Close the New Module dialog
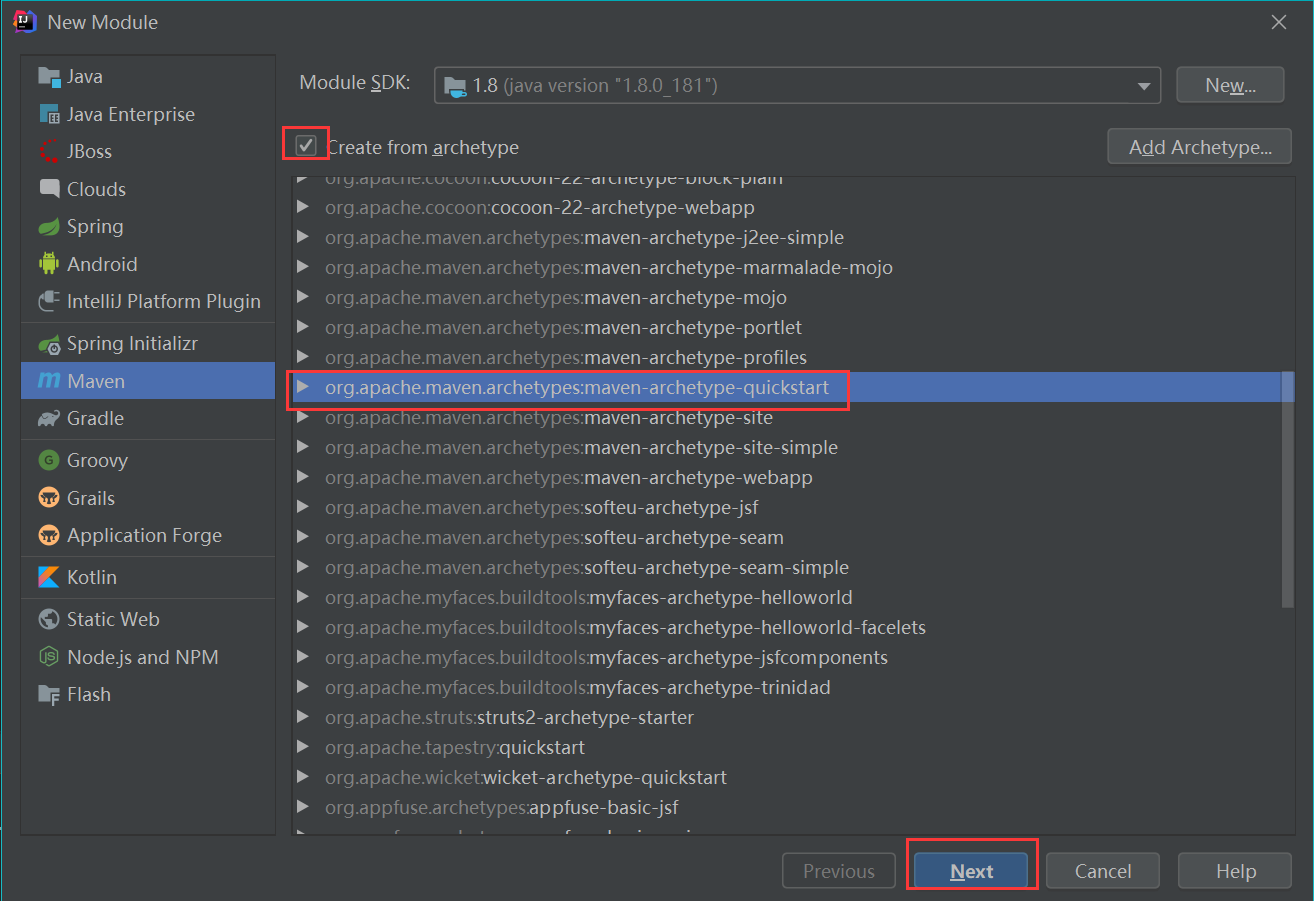This screenshot has height=901, width=1314. [1279, 22]
